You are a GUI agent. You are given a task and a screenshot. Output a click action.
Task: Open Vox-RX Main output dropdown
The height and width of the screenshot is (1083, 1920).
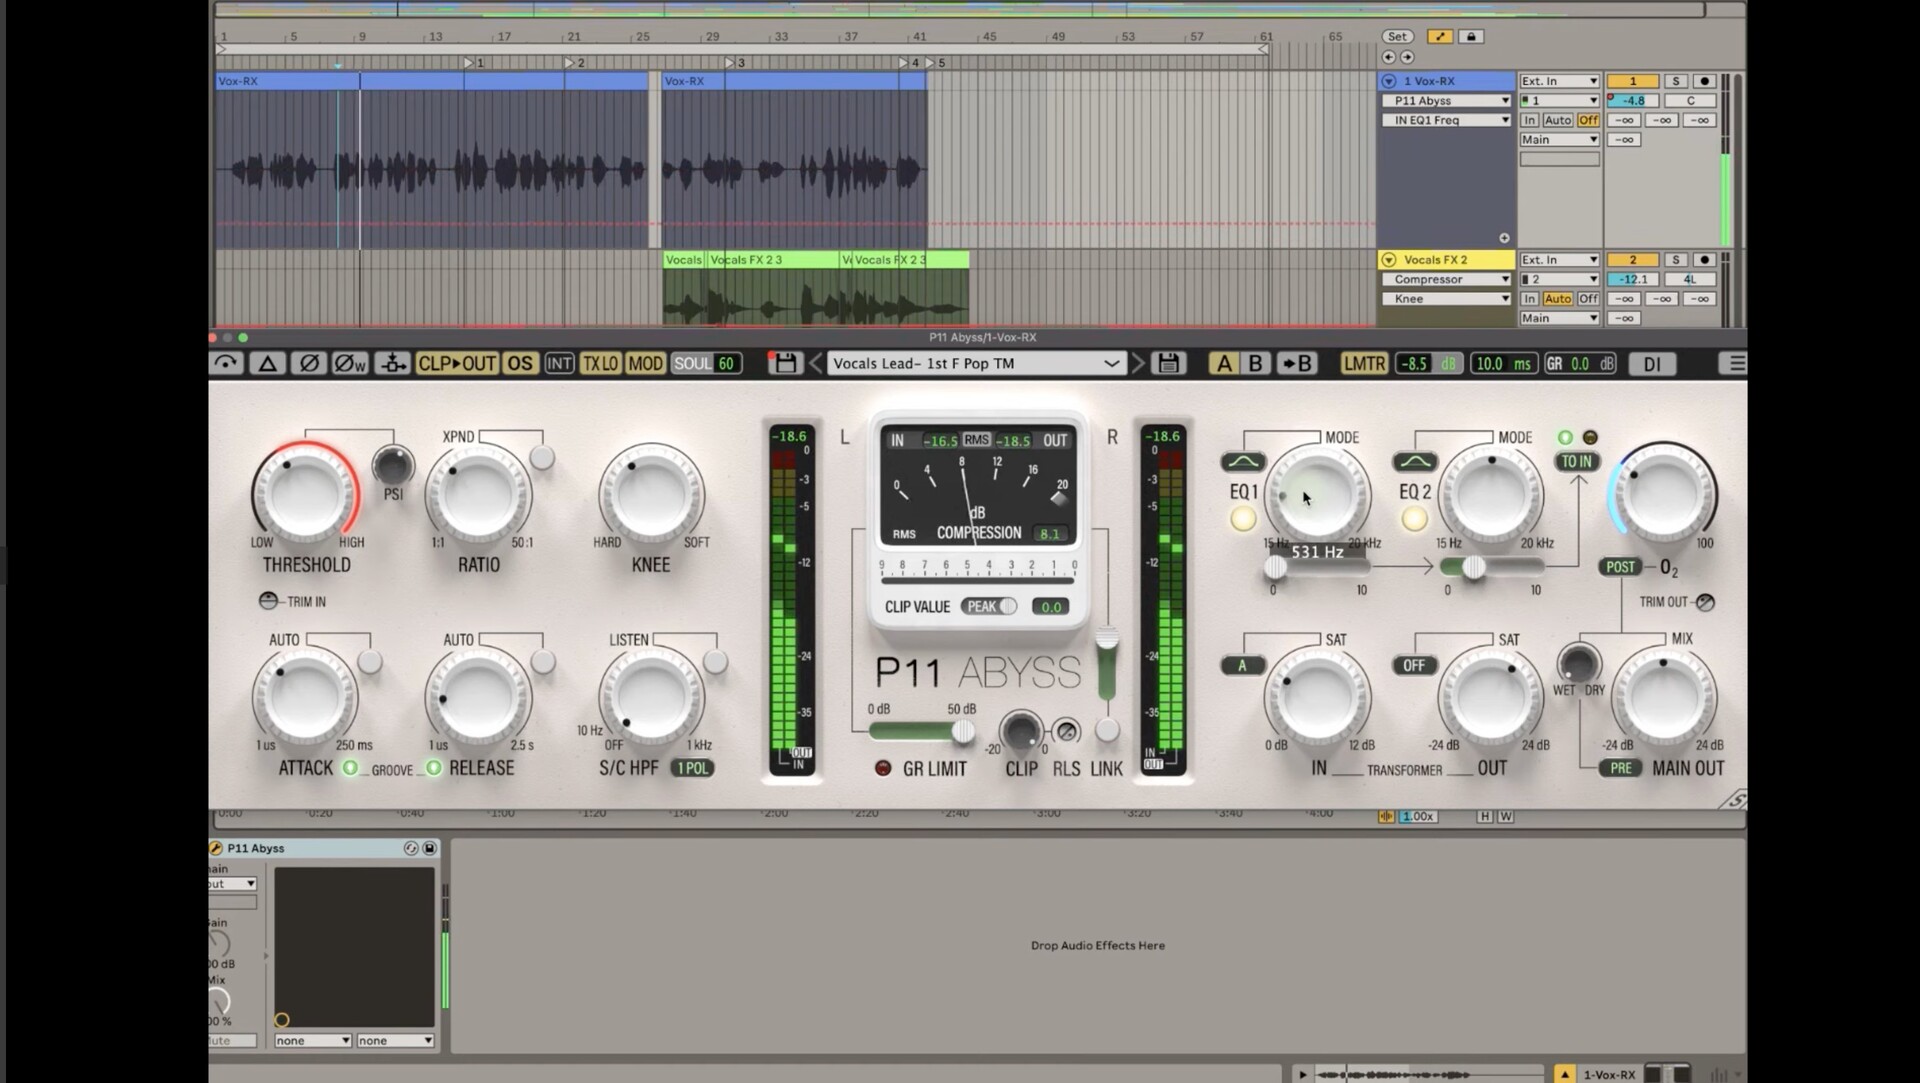coord(1559,140)
